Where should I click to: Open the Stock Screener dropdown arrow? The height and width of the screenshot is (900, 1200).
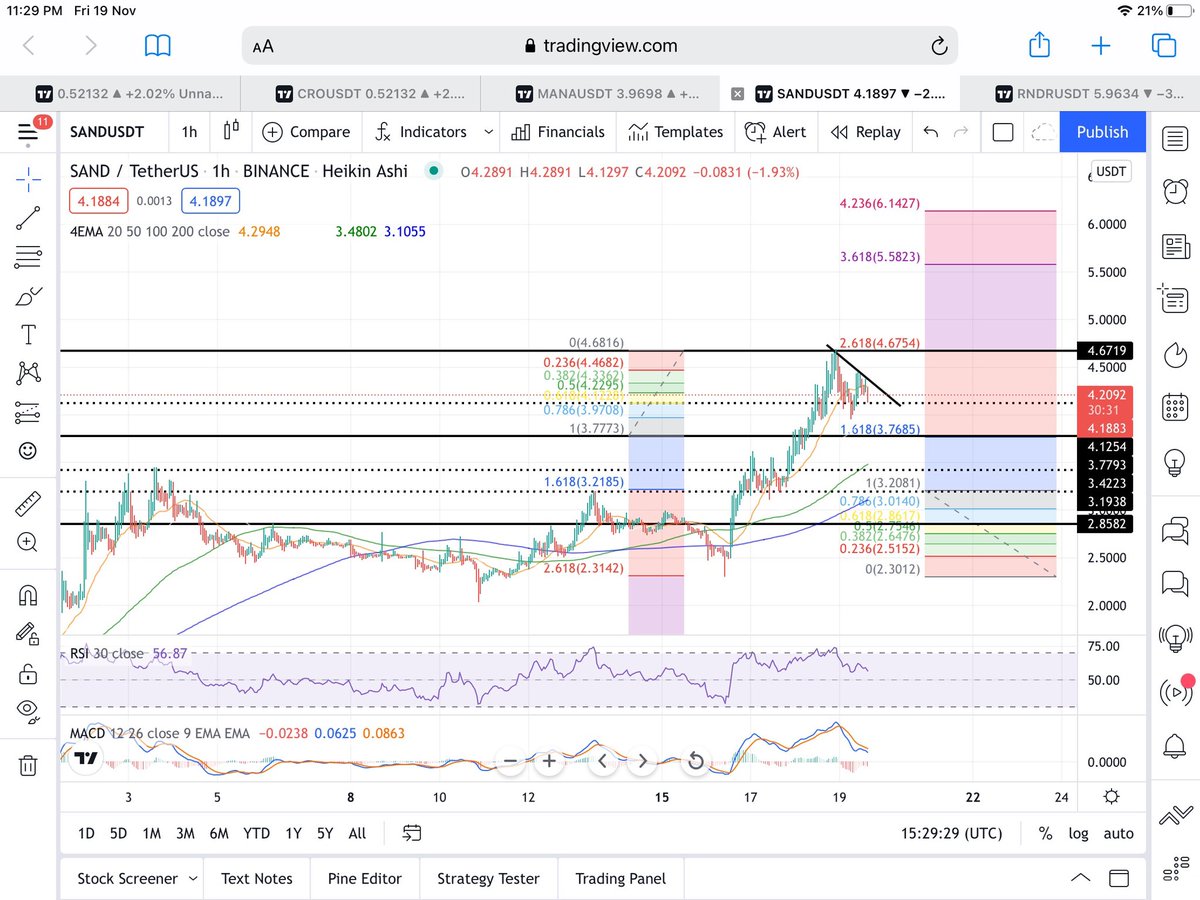(x=191, y=879)
